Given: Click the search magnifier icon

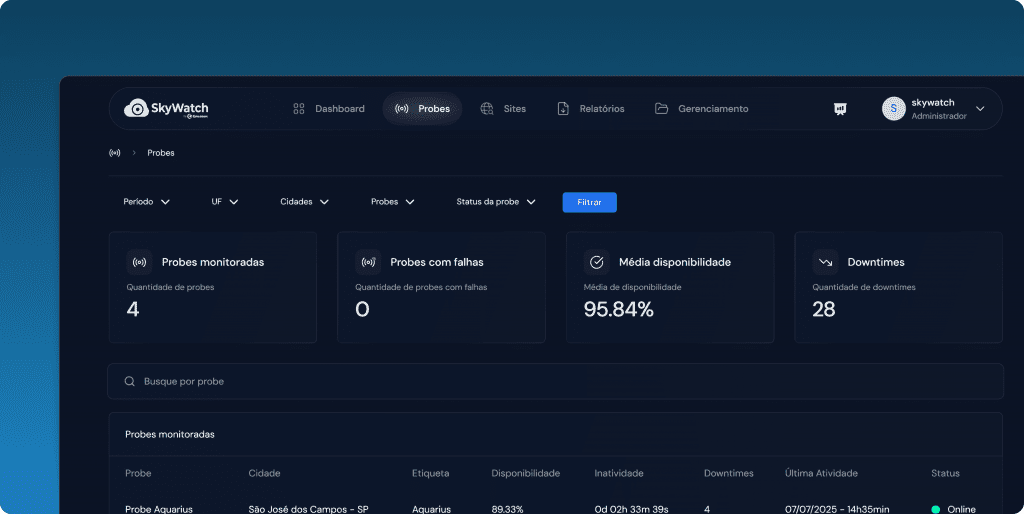Looking at the screenshot, I should 130,381.
